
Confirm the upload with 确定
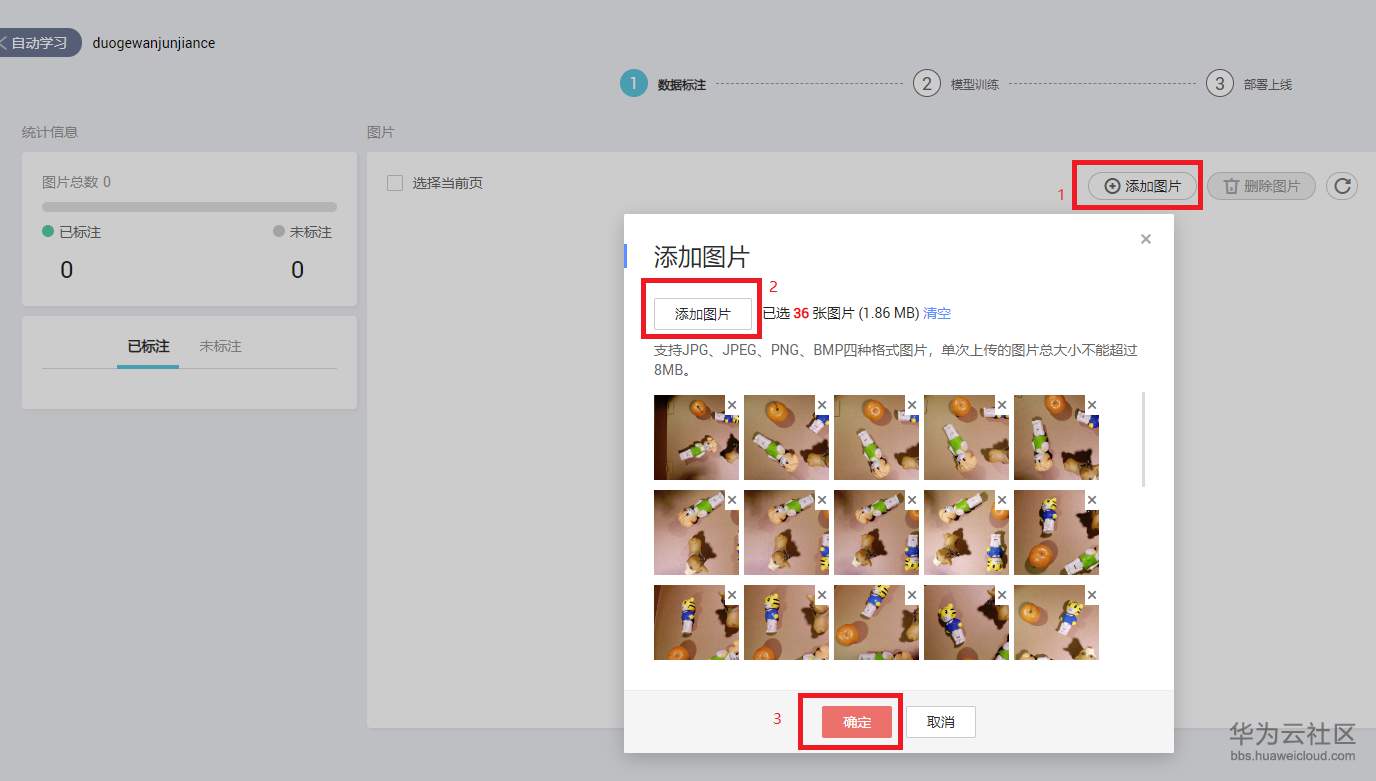pyautogui.click(x=857, y=722)
